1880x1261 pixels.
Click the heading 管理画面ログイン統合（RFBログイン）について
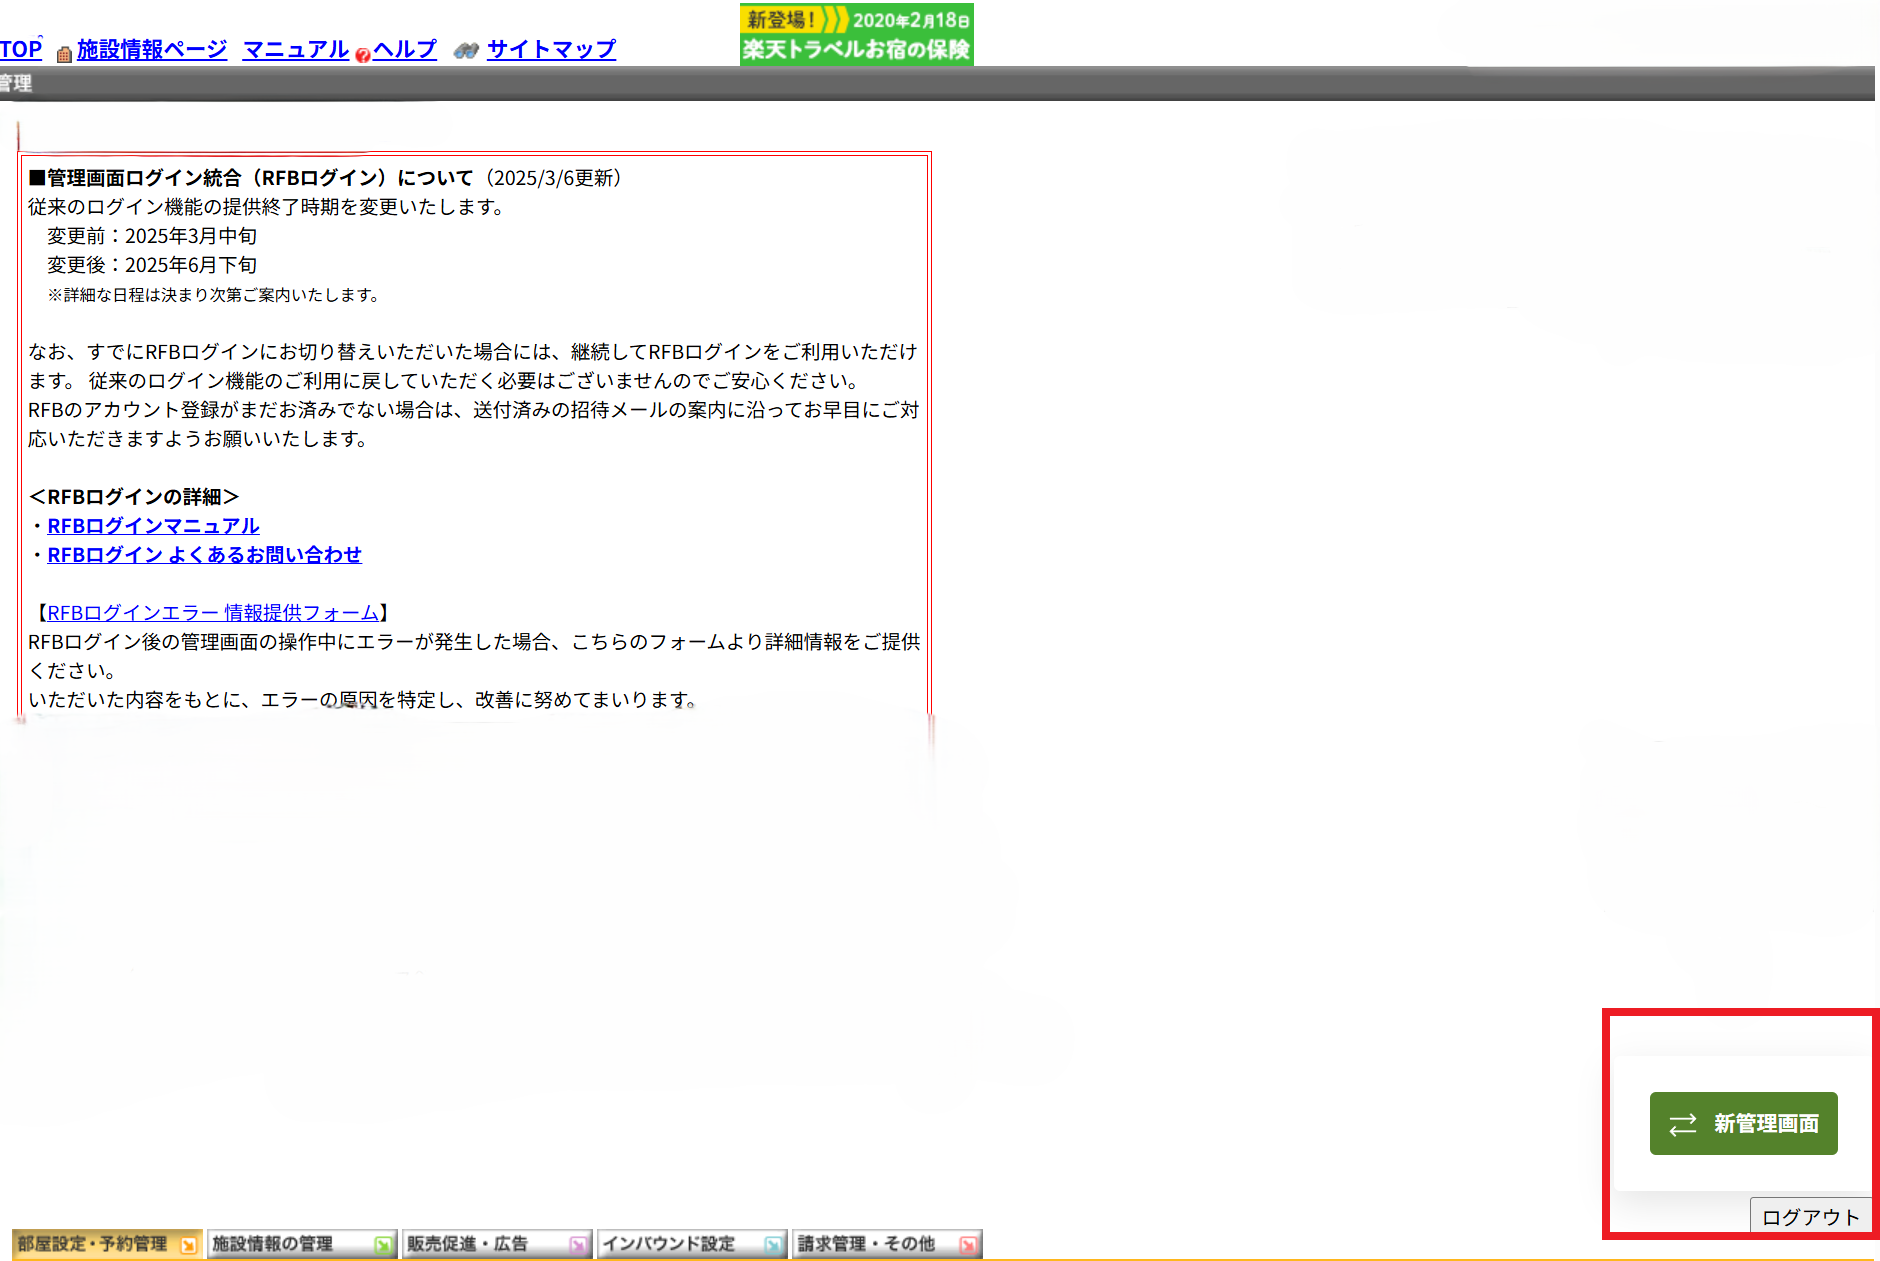pyautogui.click(x=251, y=178)
